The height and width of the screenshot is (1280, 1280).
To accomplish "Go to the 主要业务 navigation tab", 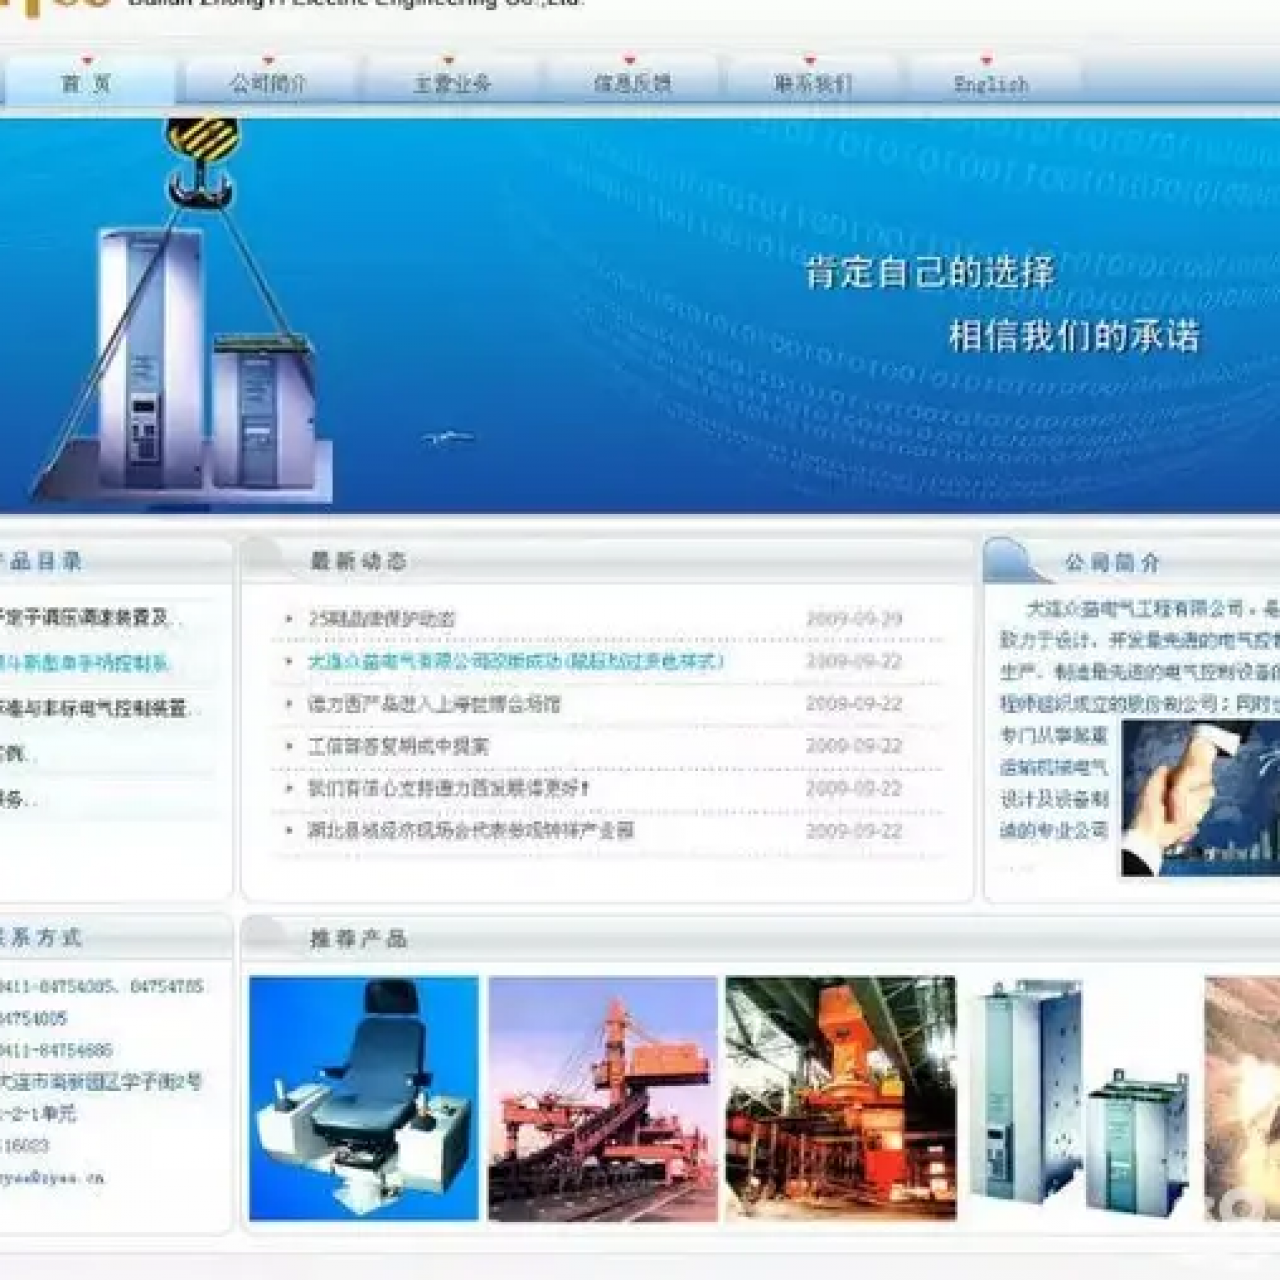I will 451,84.
